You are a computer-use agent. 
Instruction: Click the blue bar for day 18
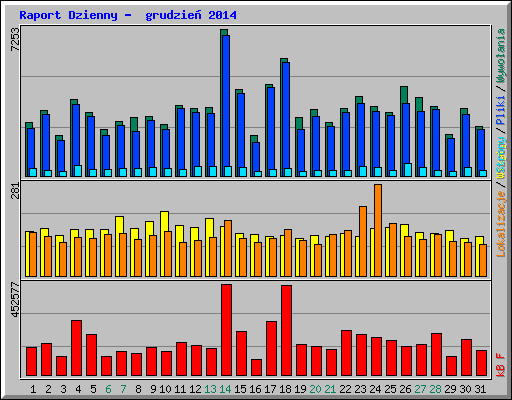(x=286, y=119)
